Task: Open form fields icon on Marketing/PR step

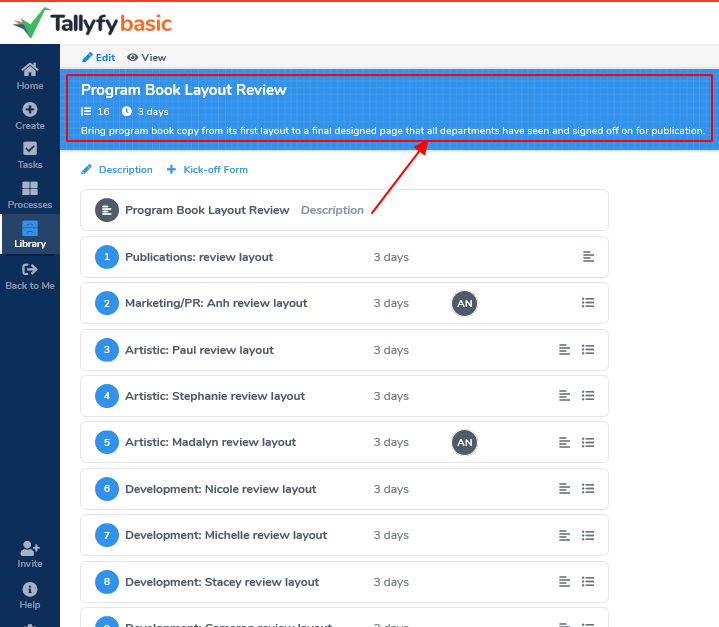Action: coord(588,303)
